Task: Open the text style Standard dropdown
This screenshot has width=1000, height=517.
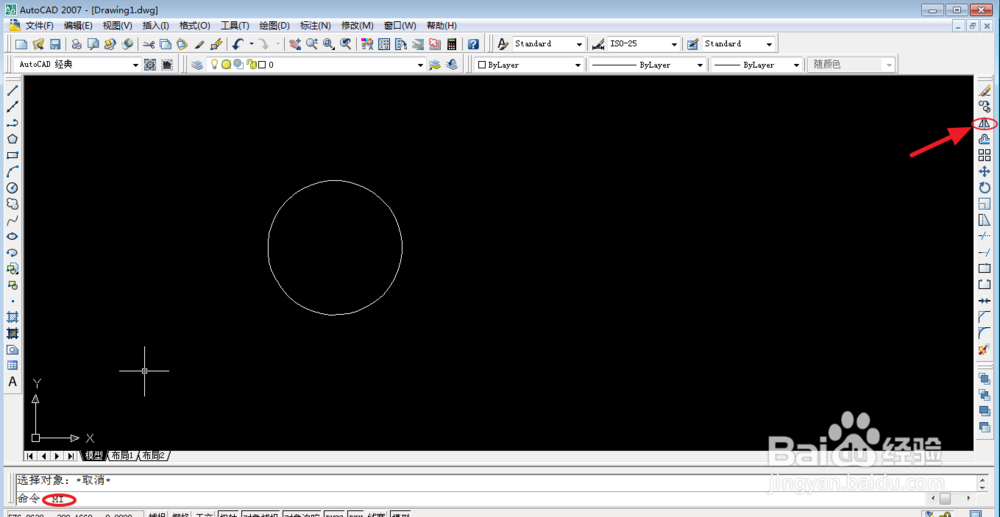Action: pyautogui.click(x=580, y=44)
